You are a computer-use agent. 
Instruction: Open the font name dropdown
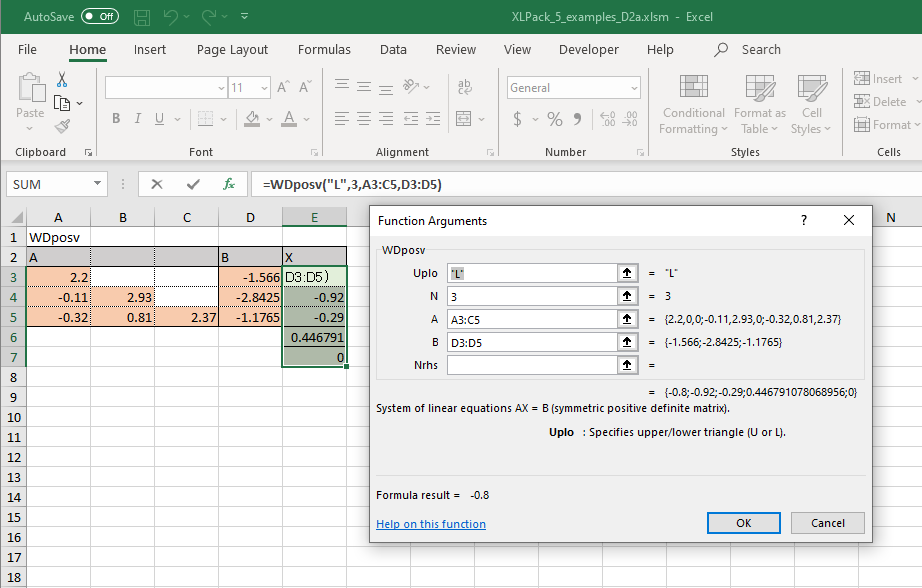221,88
